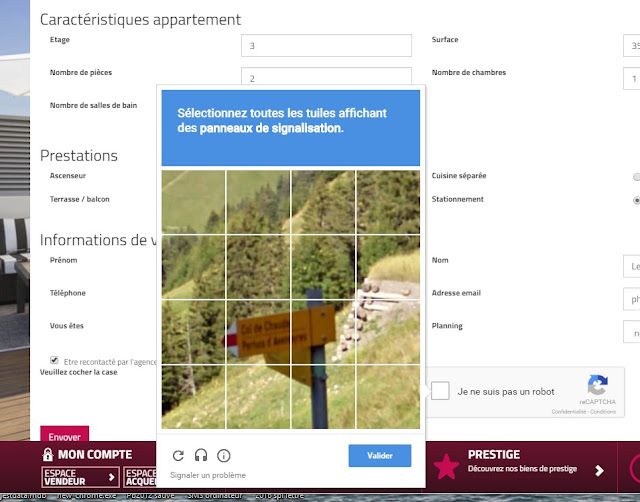Image resolution: width=640 pixels, height=502 pixels.
Task: Select the Cuisine séparée radio button
Action: pos(636,177)
